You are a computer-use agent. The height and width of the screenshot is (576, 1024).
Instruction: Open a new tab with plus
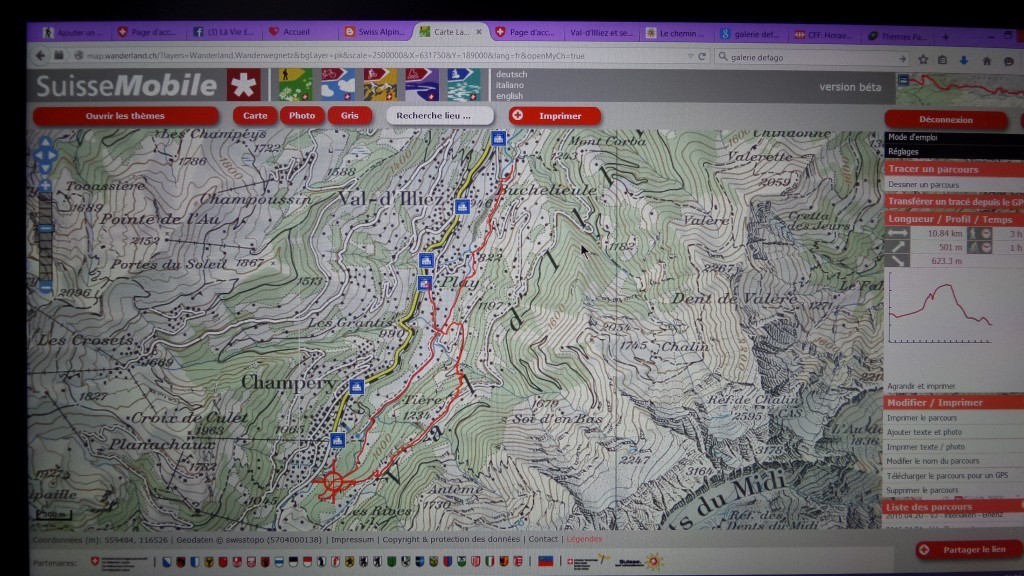(945, 37)
